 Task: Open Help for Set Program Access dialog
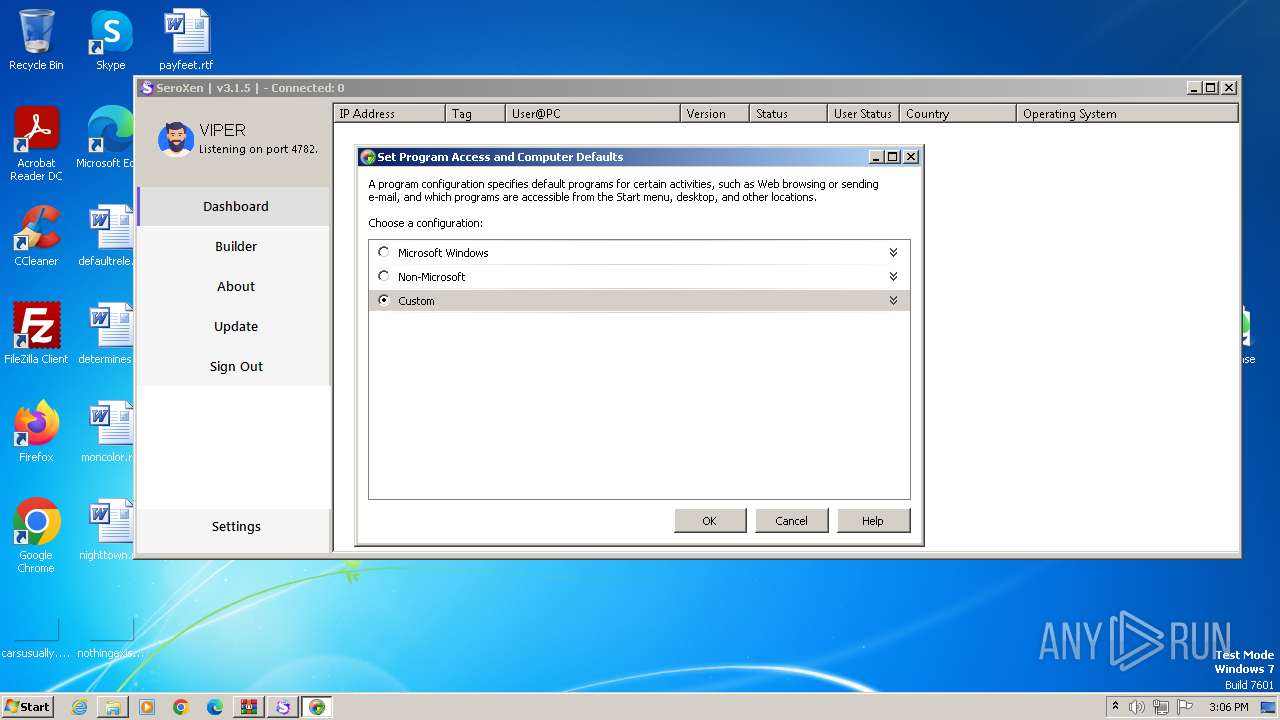point(873,521)
